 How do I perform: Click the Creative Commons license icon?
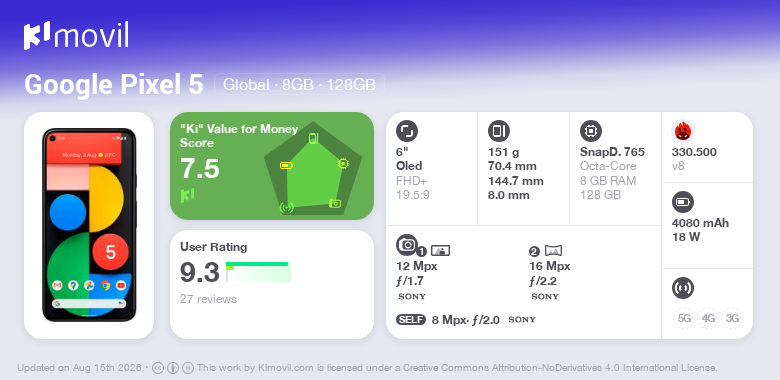click(158, 368)
